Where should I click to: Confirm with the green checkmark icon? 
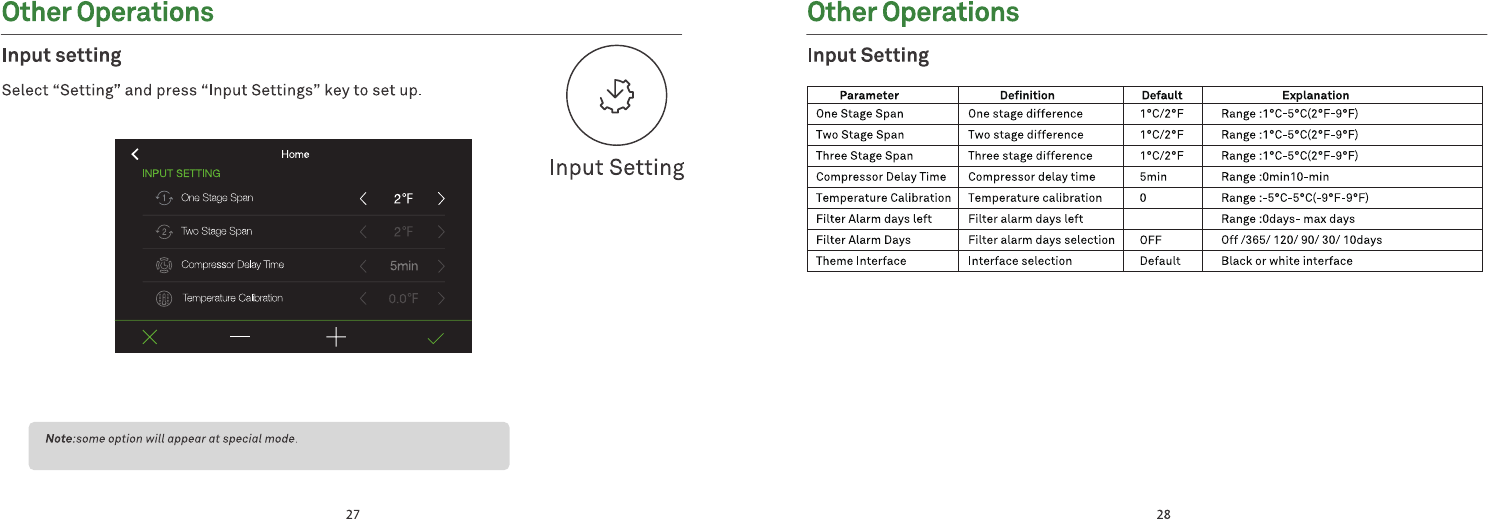pyautogui.click(x=436, y=338)
